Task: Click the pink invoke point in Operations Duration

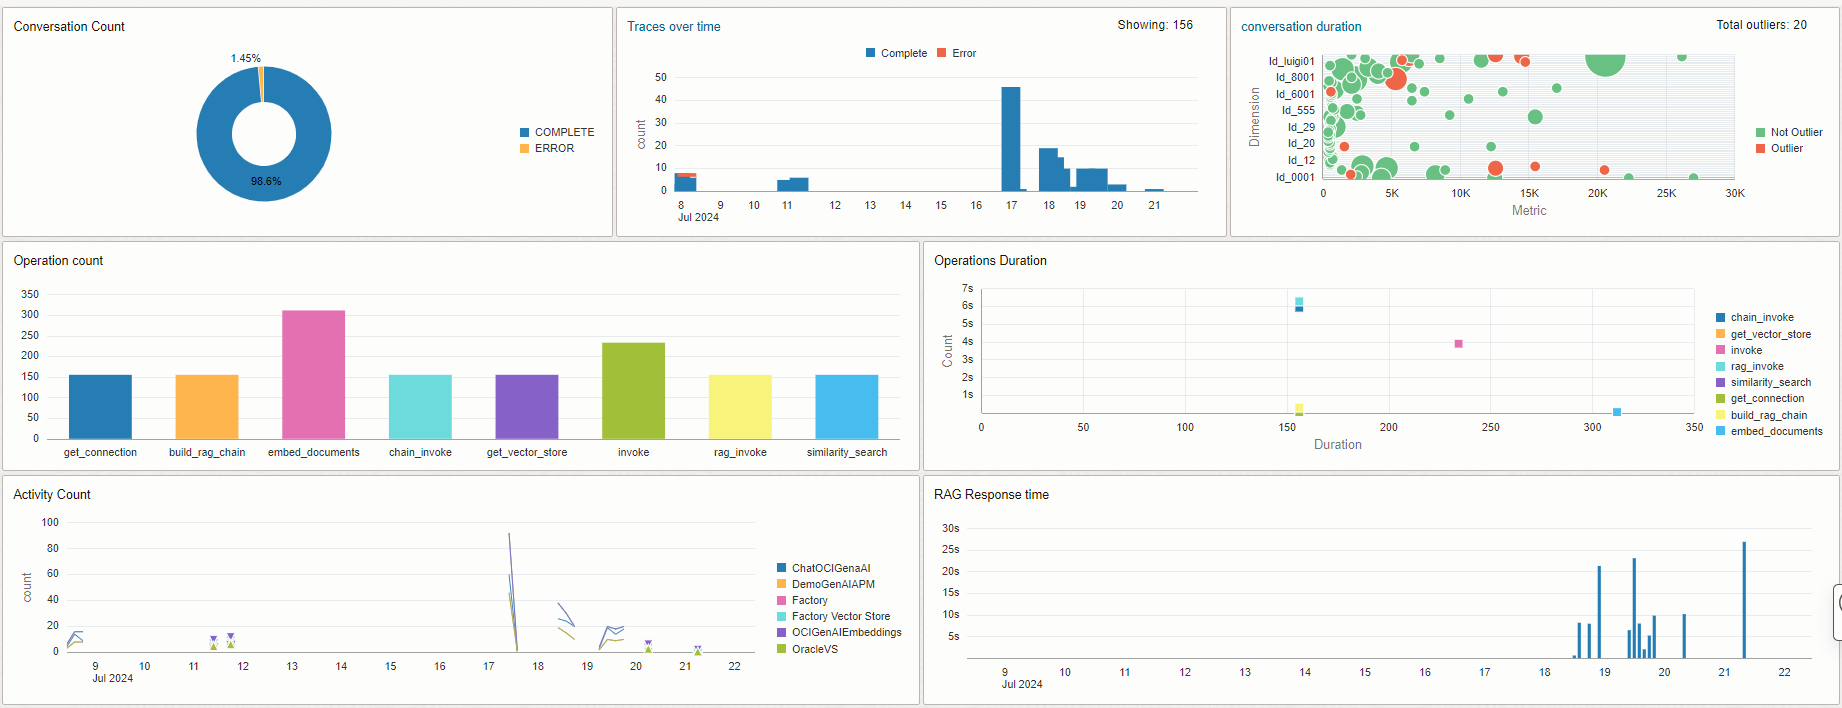Action: click(1458, 344)
